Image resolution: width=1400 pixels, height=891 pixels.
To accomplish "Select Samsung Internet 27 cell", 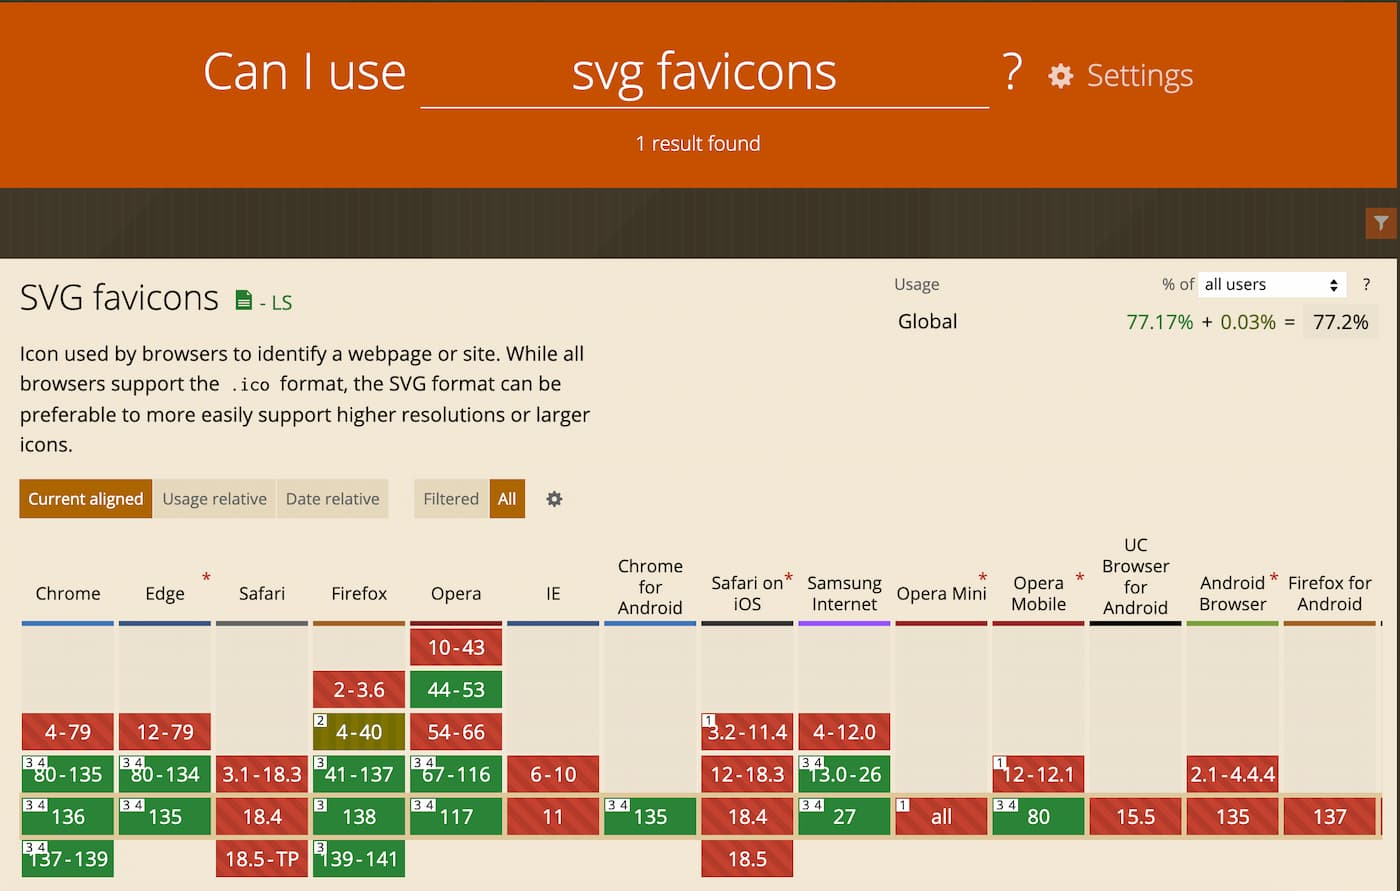I will (844, 817).
